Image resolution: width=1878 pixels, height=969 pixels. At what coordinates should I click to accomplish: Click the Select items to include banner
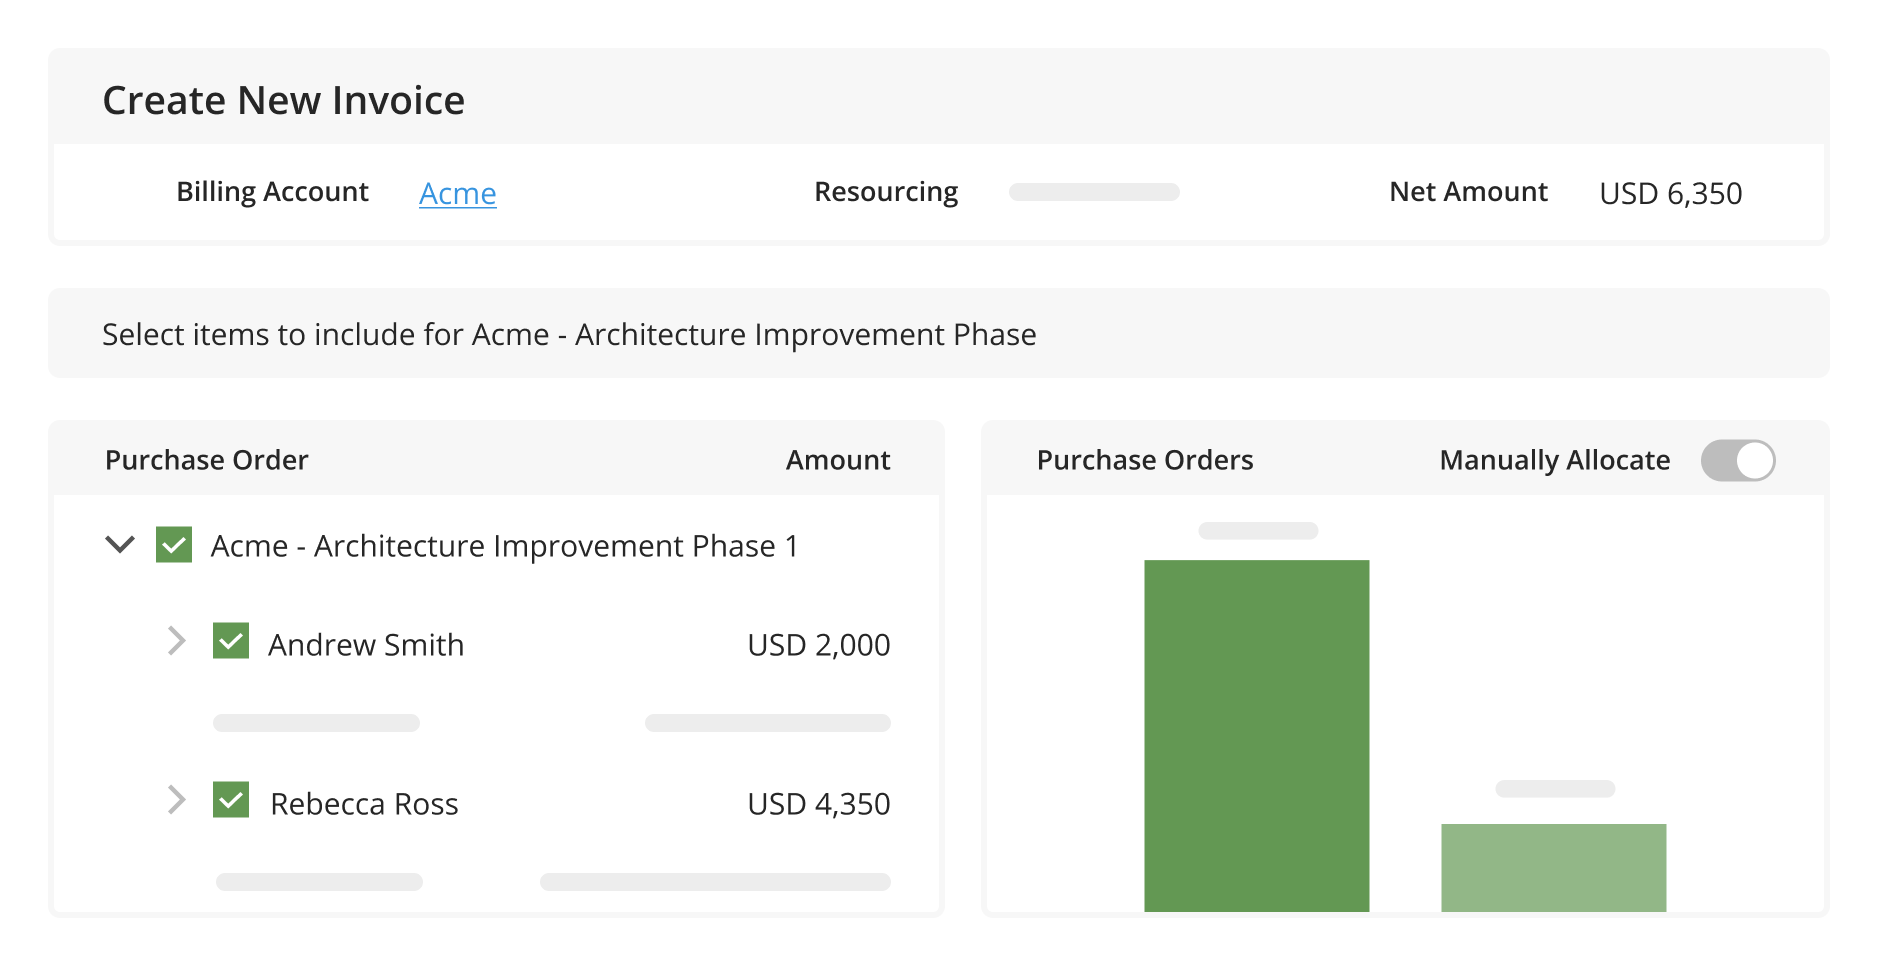click(x=568, y=334)
